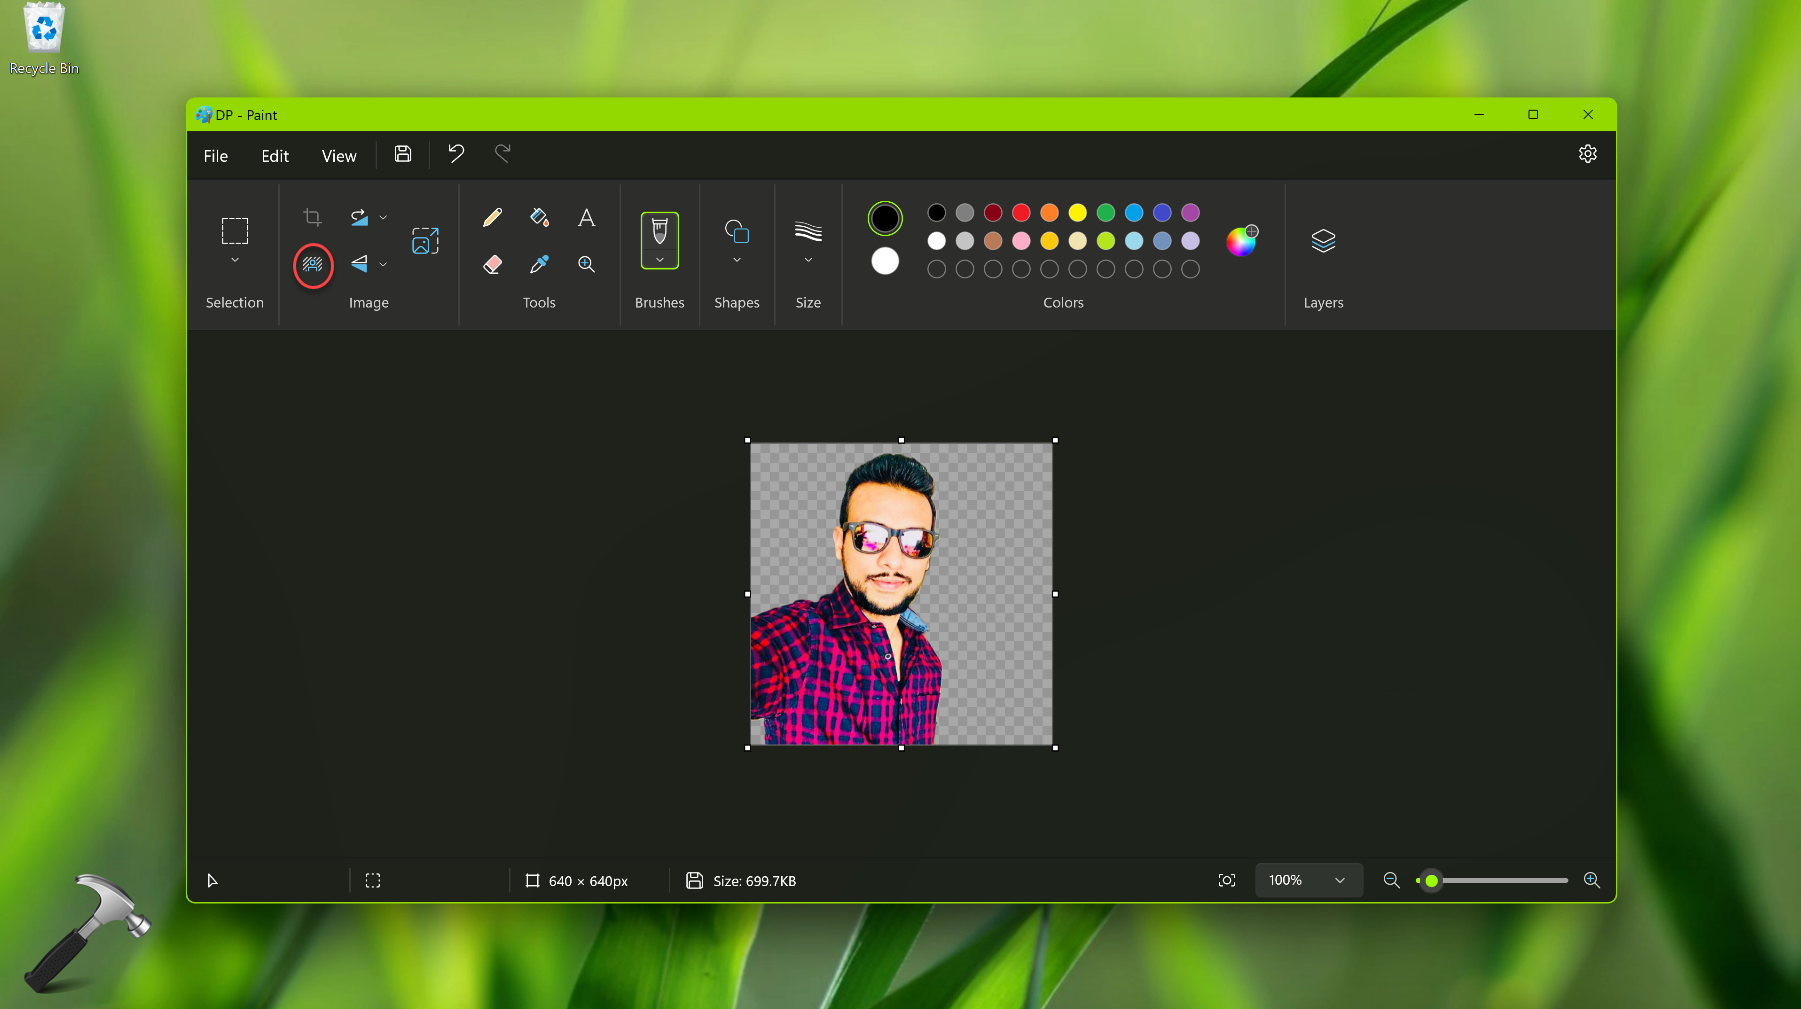Open Paint settings
The height and width of the screenshot is (1009, 1801).
click(x=1587, y=154)
